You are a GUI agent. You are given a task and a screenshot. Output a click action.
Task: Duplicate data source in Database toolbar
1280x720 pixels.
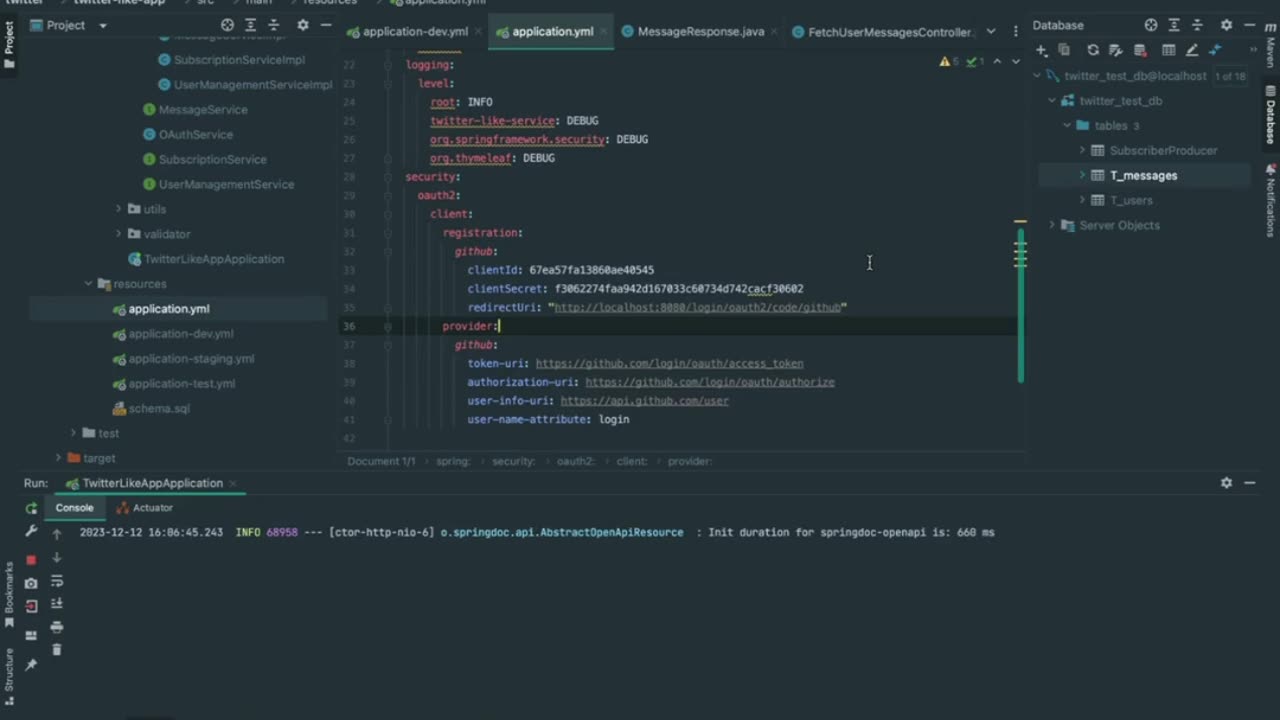[1064, 50]
